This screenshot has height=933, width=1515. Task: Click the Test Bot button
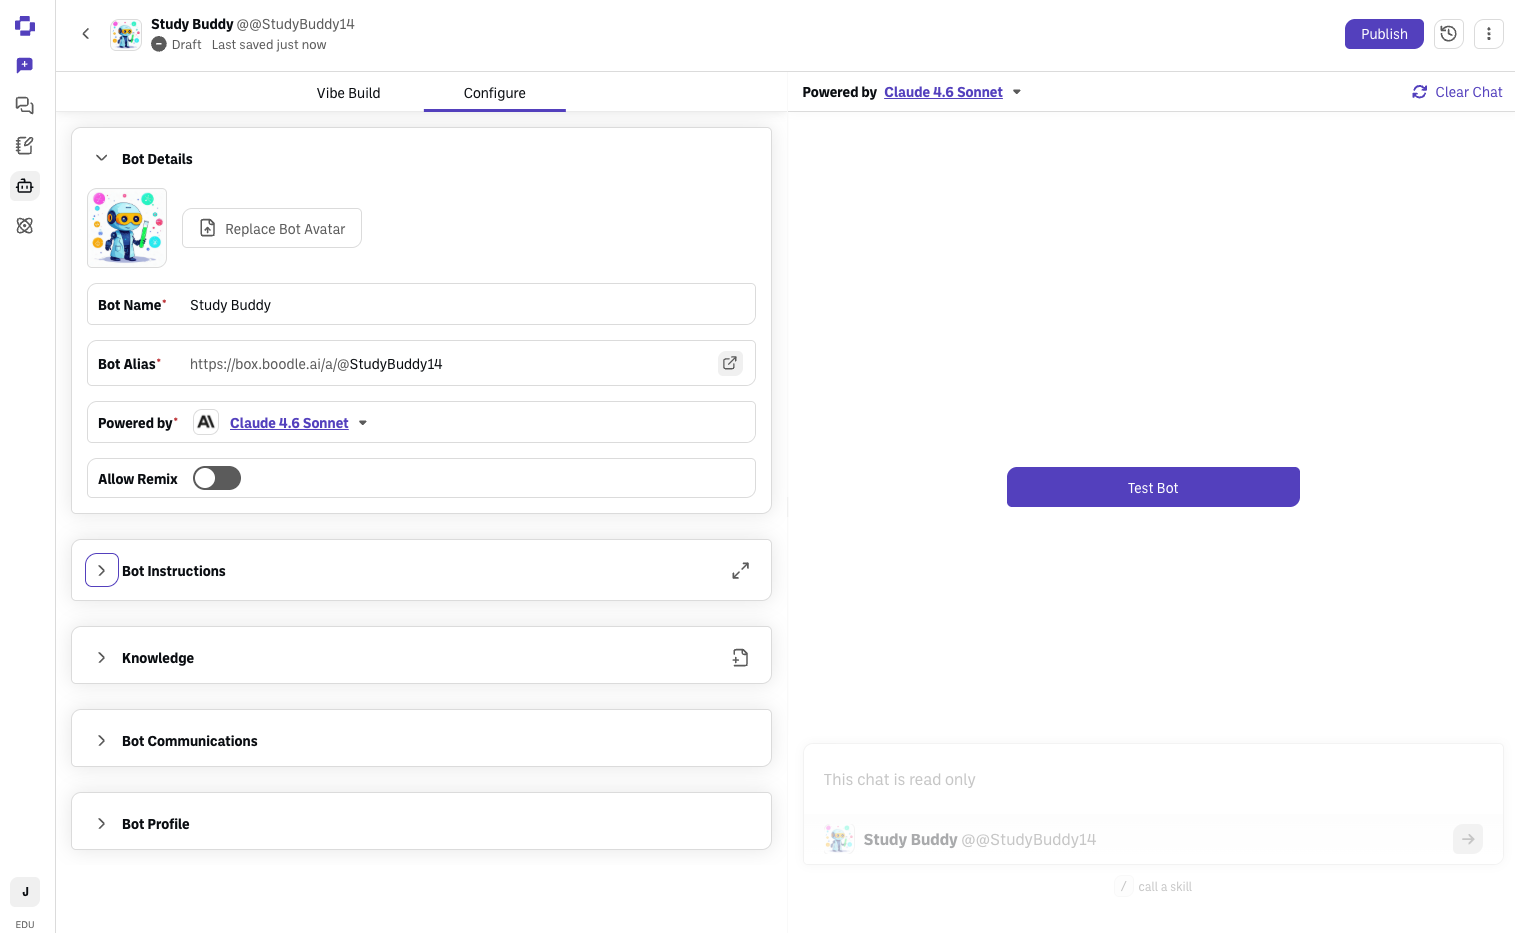(x=1153, y=487)
